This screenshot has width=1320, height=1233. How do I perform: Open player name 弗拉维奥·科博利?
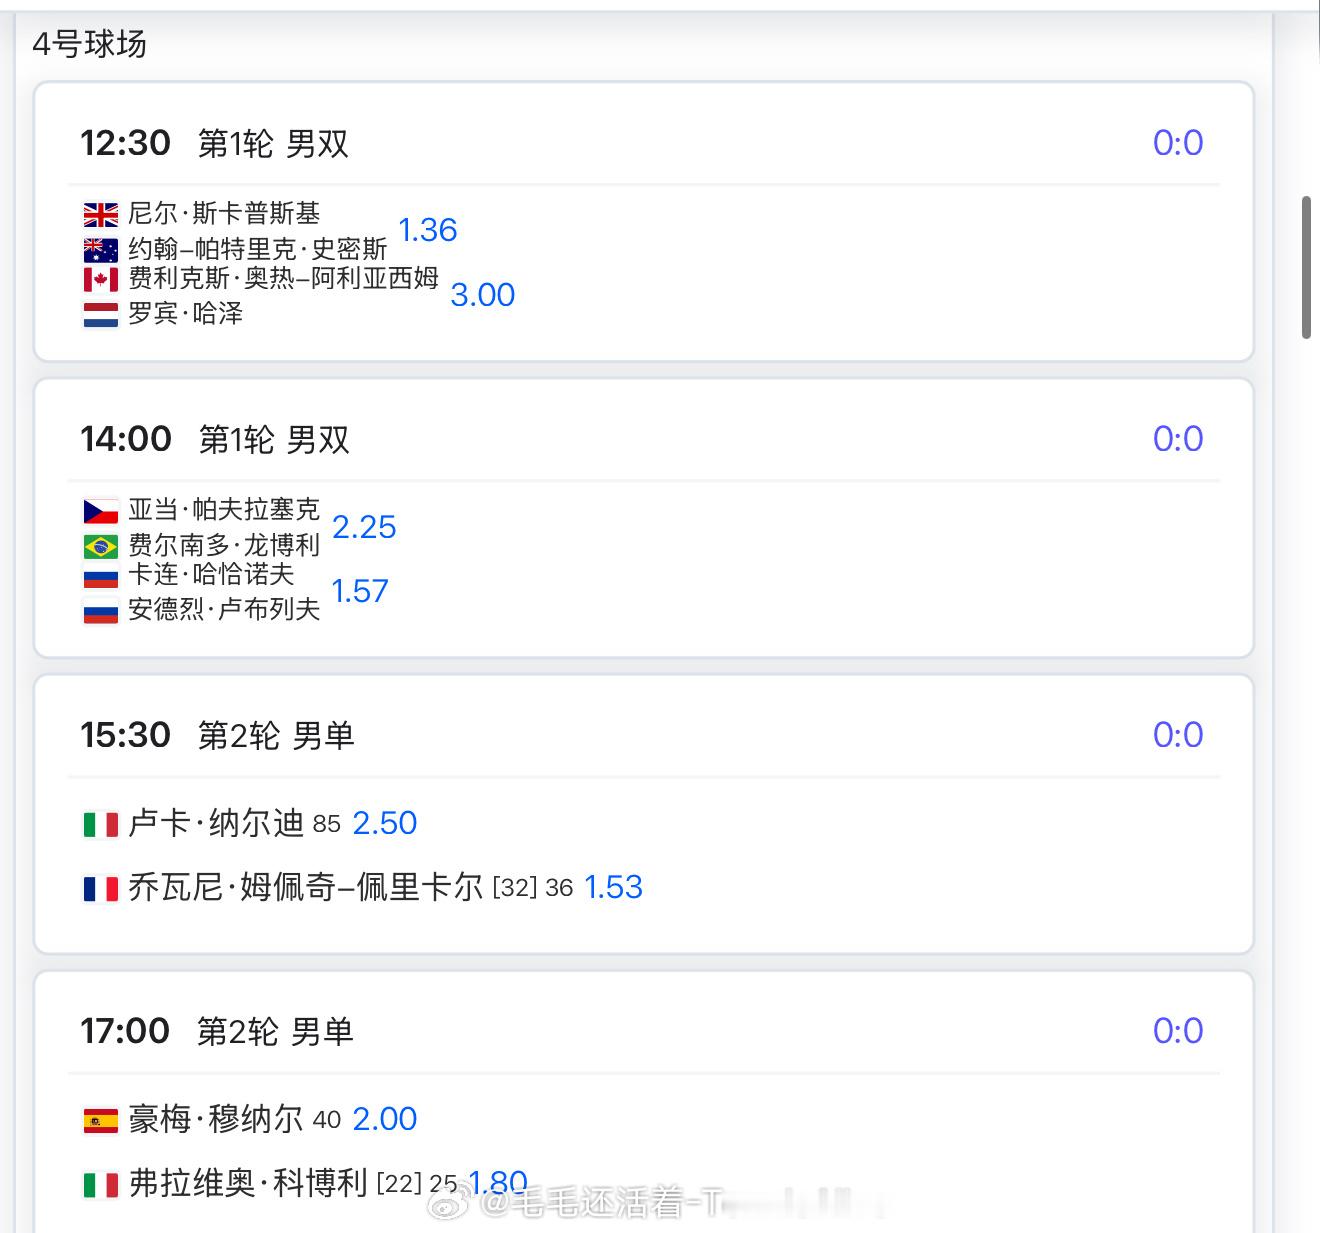click(248, 1184)
